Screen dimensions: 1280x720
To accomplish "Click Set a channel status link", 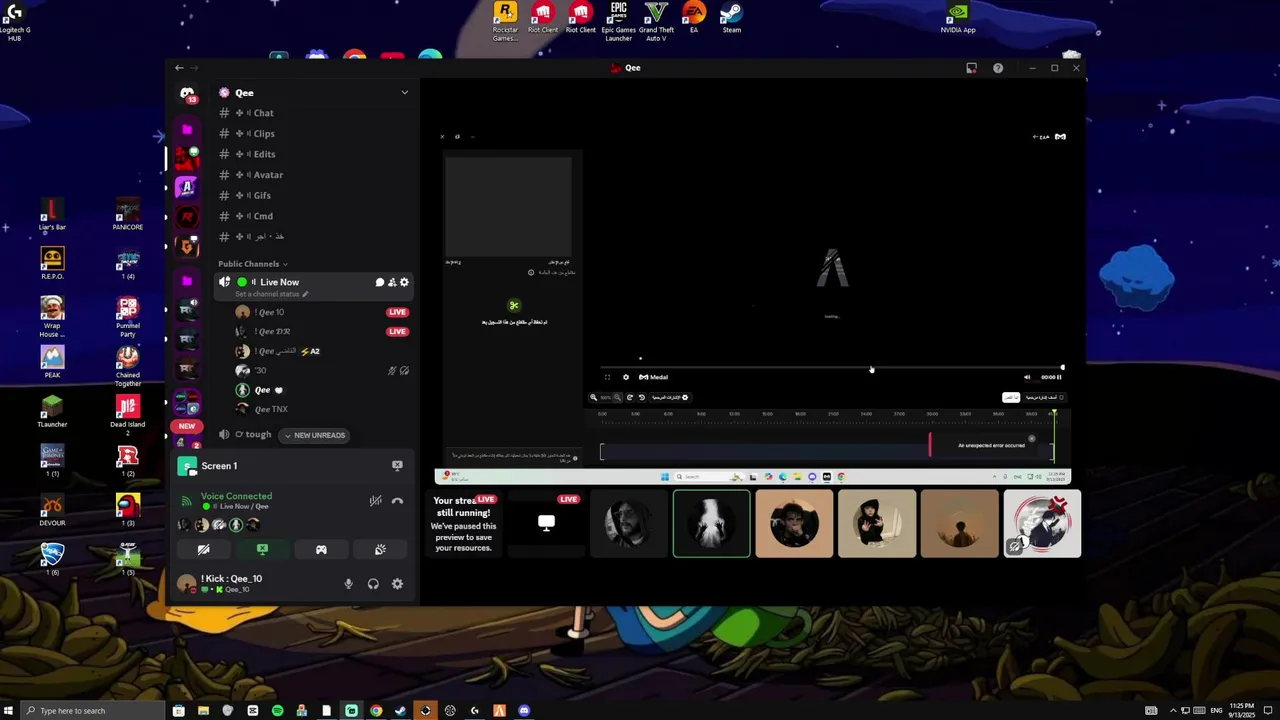I will (x=271, y=294).
